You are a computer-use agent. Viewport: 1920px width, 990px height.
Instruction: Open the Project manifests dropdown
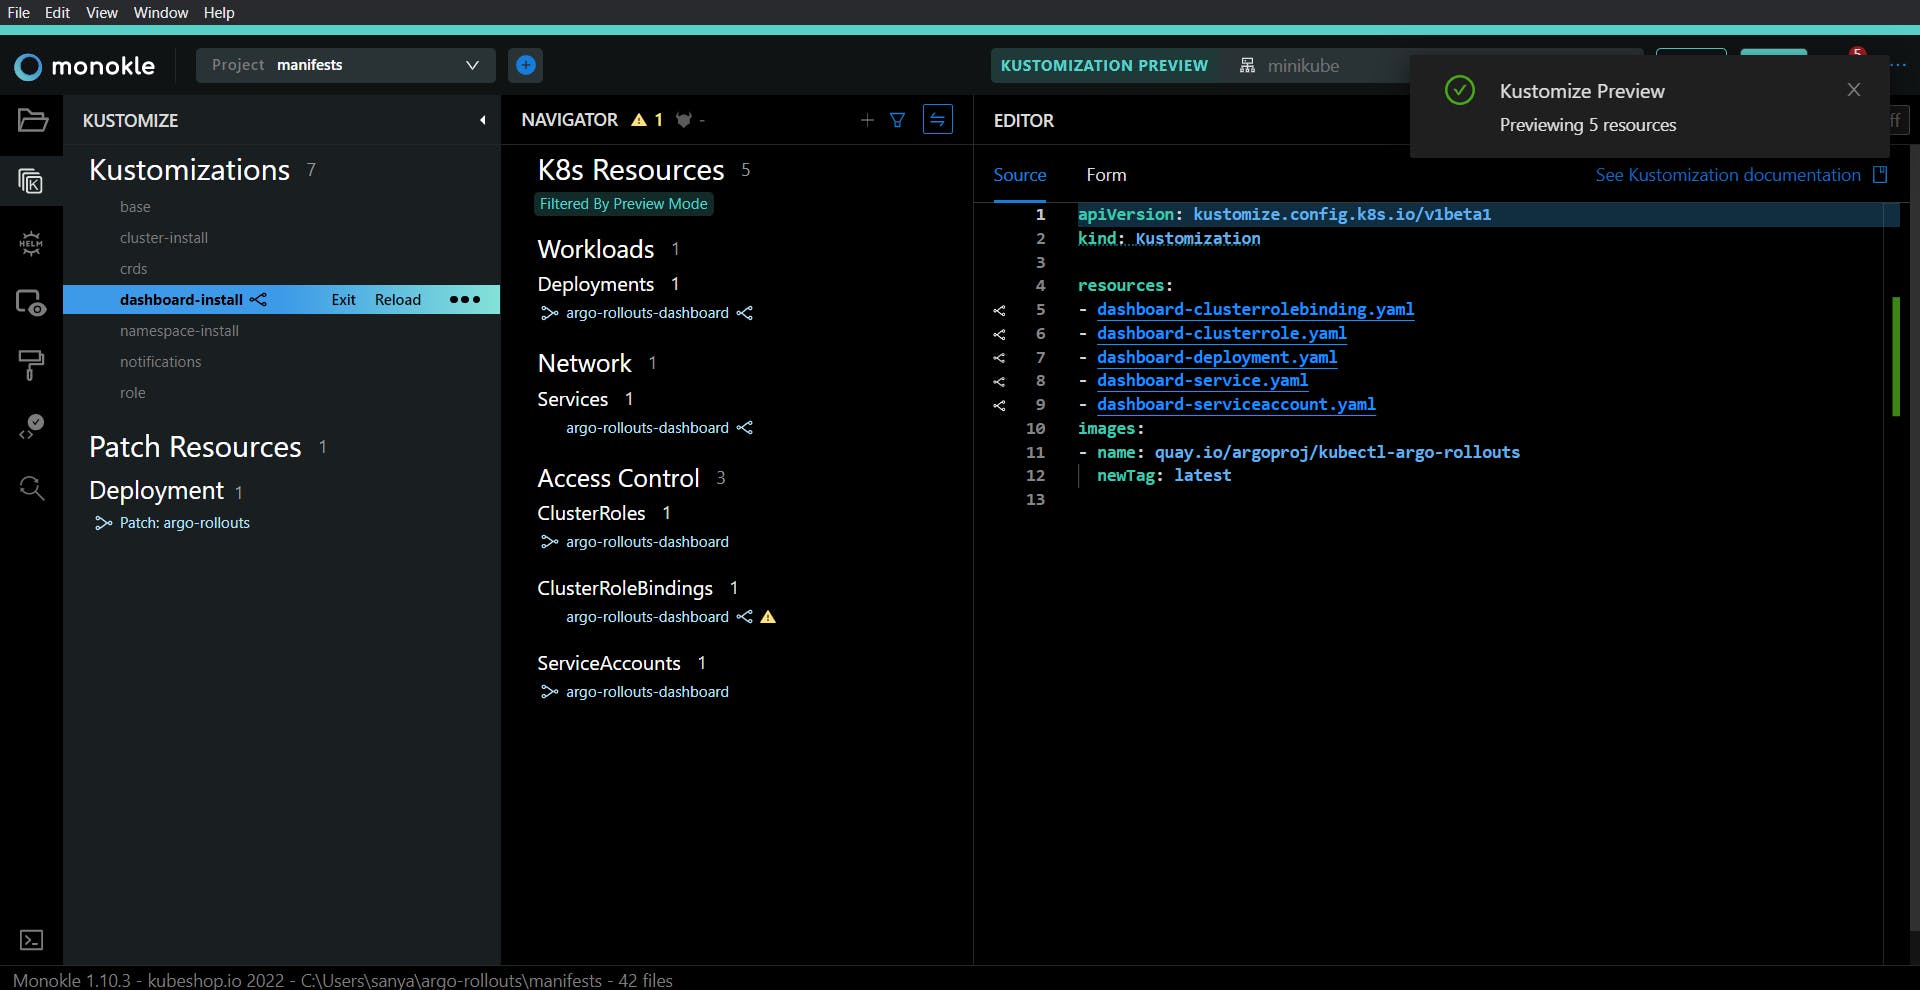(346, 65)
